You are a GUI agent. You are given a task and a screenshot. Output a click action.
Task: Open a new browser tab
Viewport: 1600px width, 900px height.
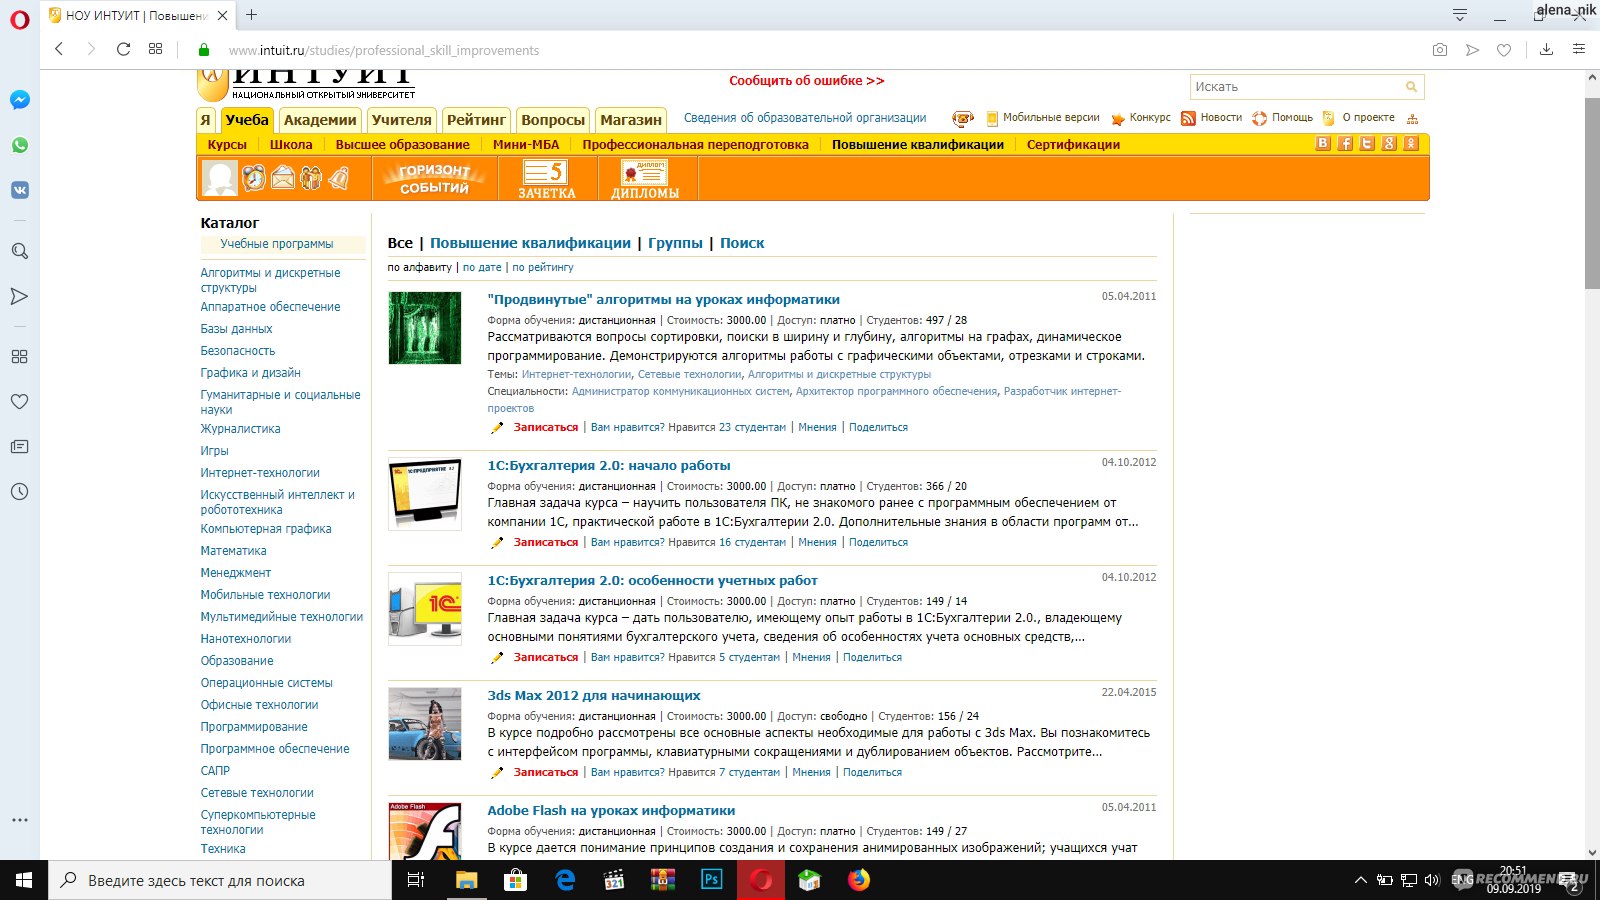[x=252, y=15]
